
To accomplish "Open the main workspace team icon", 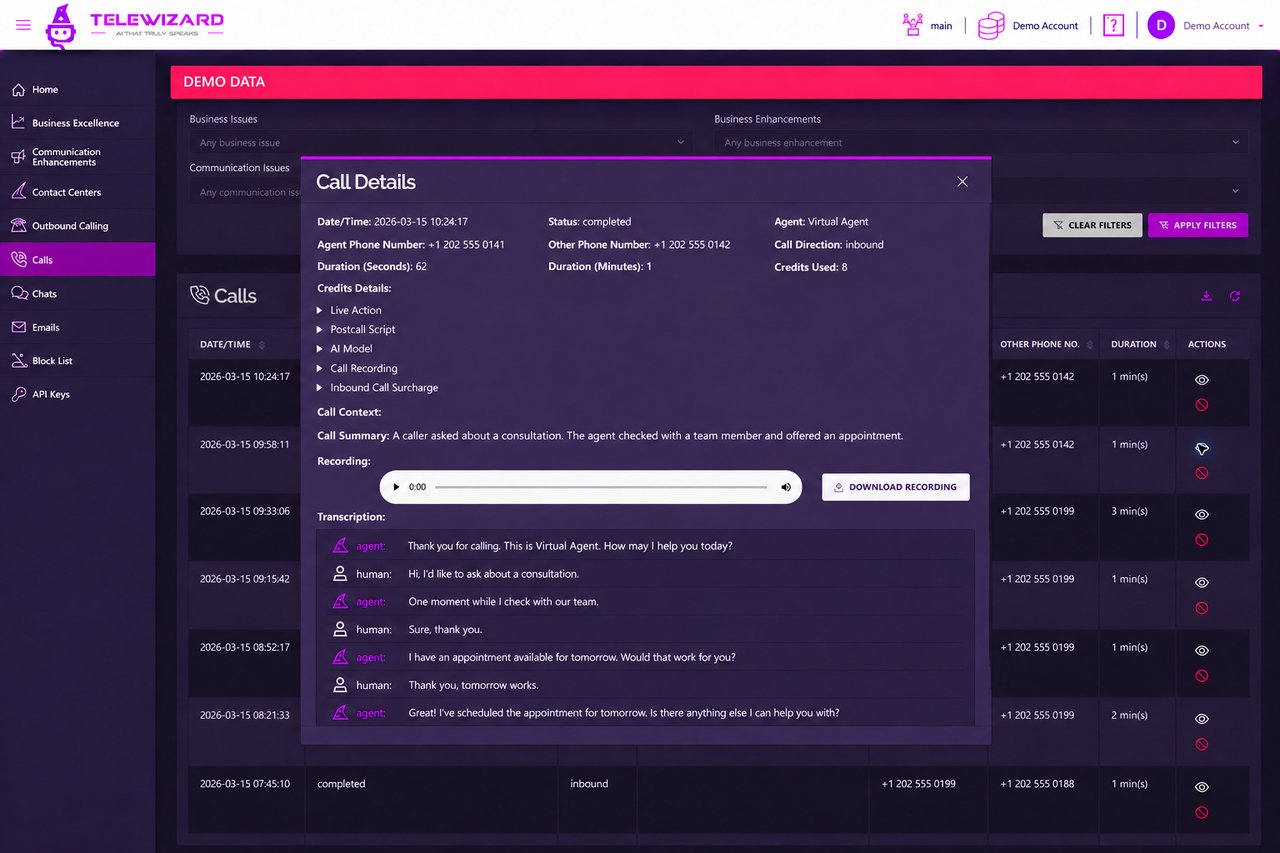I will coord(912,25).
